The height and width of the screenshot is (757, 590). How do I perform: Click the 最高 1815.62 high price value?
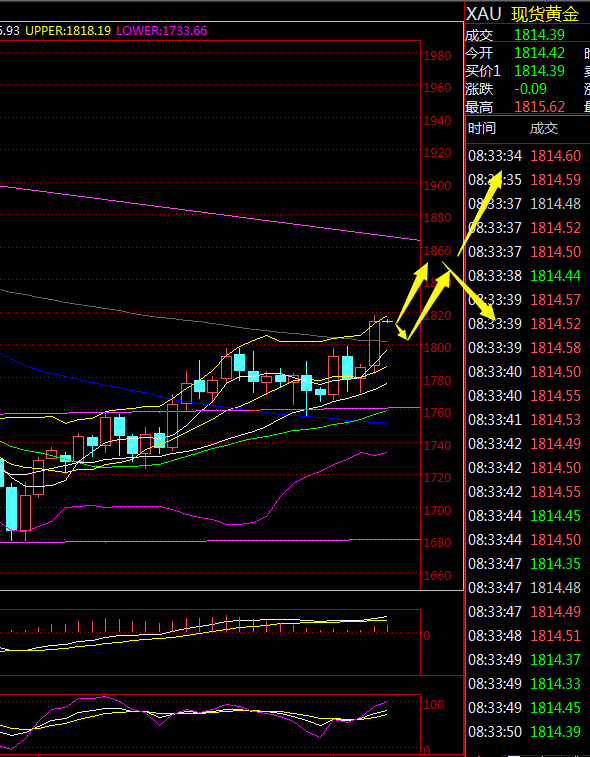click(x=539, y=107)
